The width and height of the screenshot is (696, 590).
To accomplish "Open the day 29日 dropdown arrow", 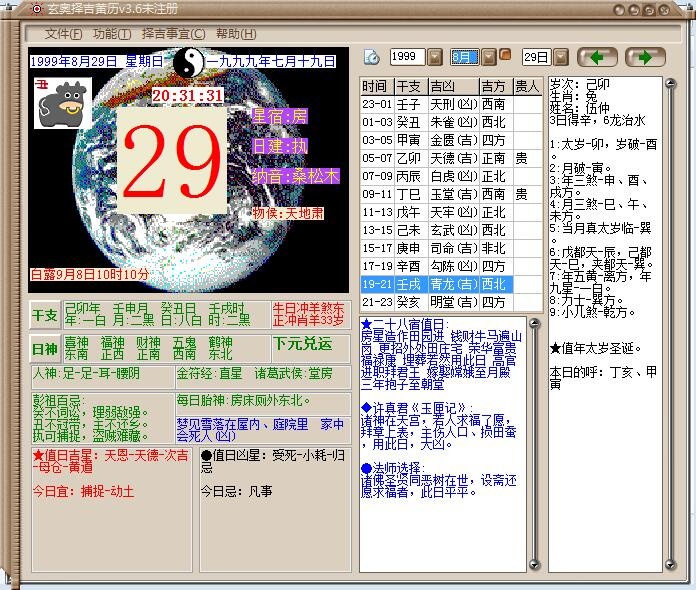I will pos(561,57).
